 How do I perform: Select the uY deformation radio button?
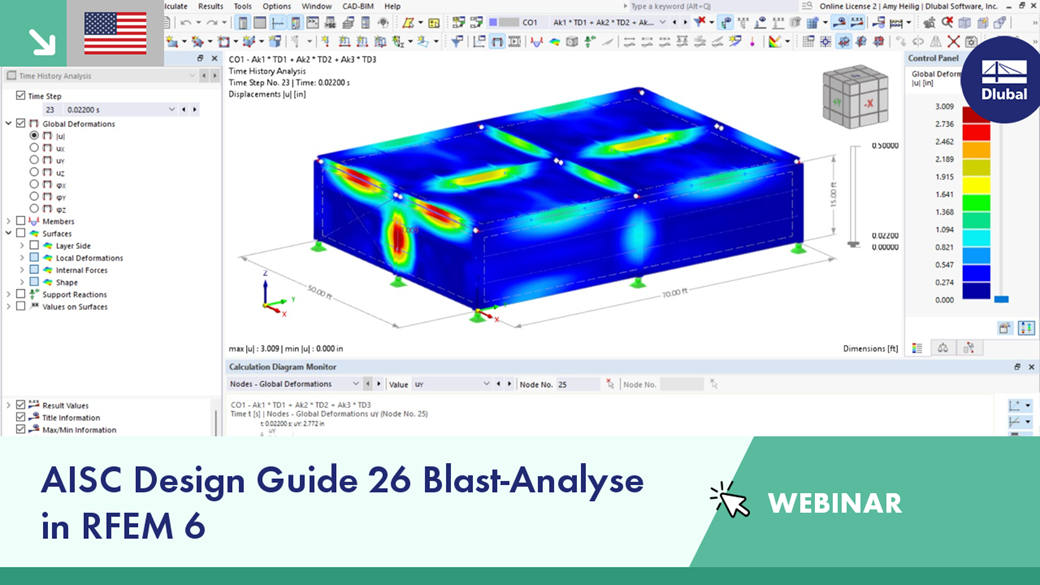[x=34, y=160]
